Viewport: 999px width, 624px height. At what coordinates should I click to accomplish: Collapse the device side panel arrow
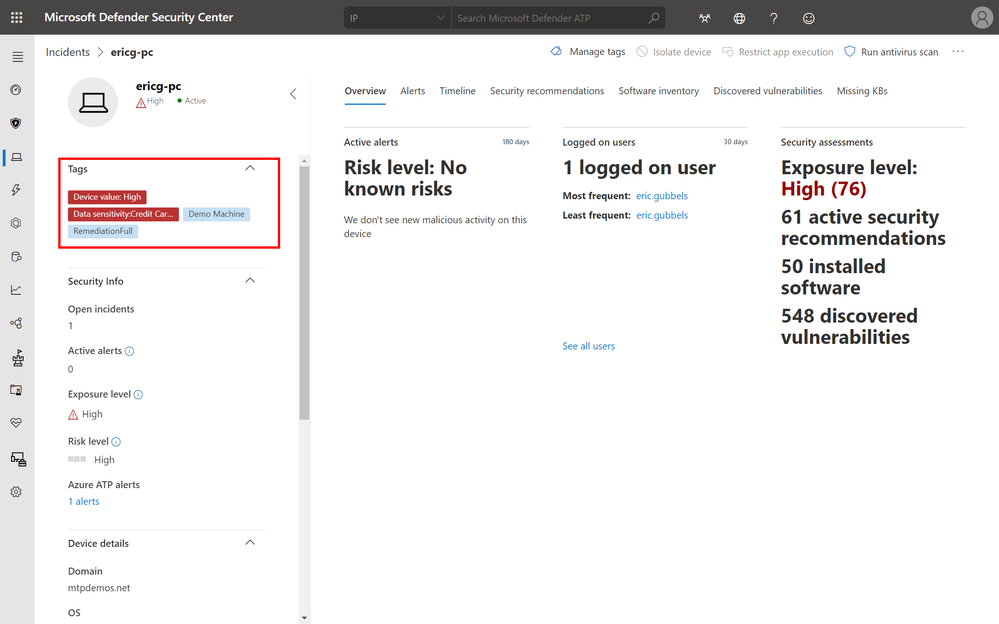click(x=293, y=94)
